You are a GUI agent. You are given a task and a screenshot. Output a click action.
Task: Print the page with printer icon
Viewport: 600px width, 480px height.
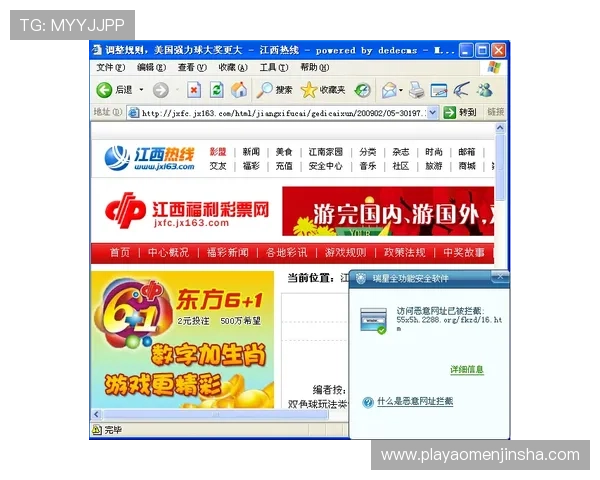[x=417, y=90]
